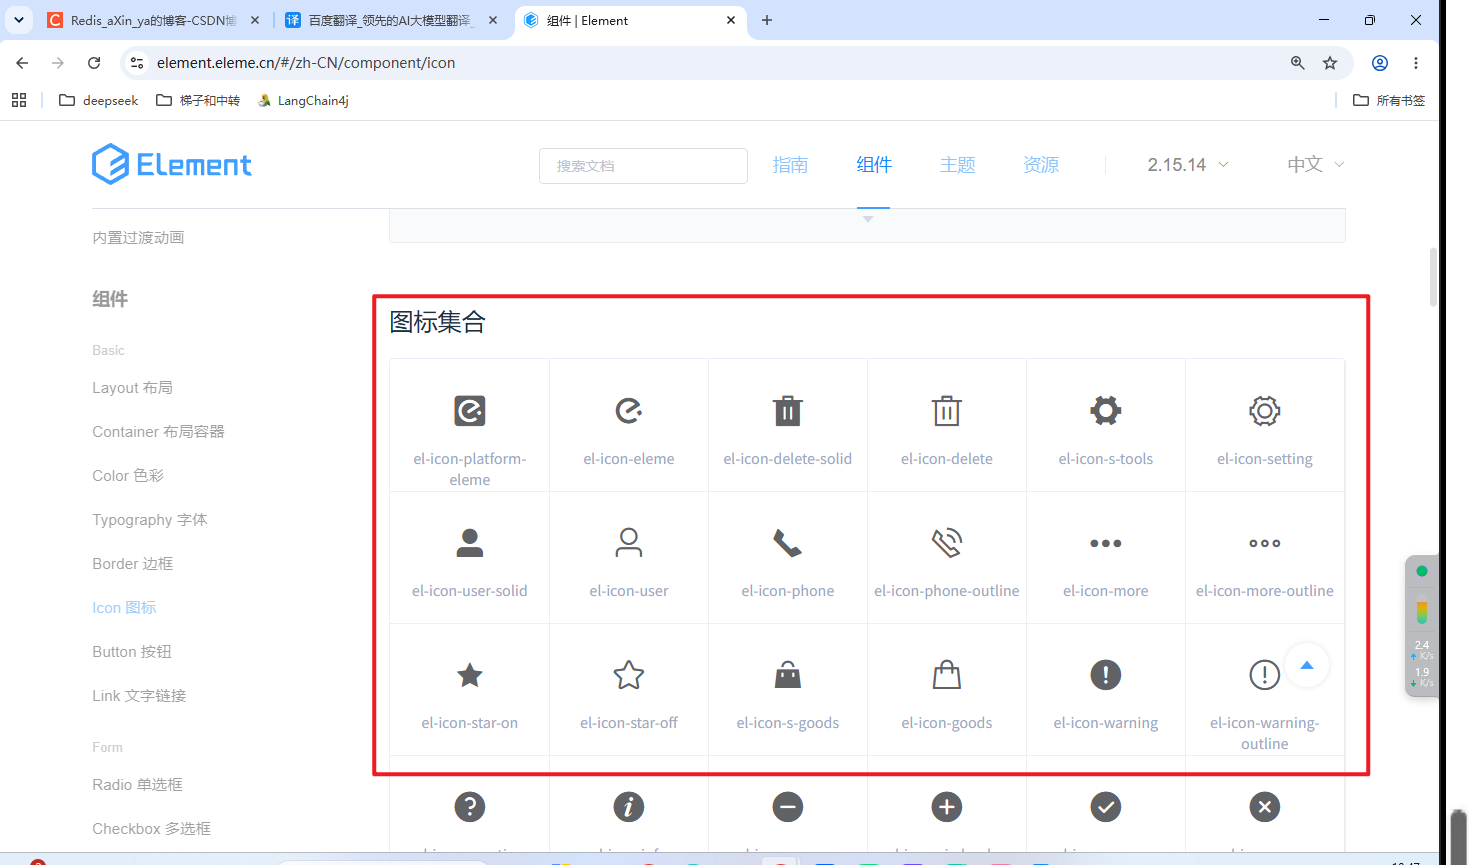
Task: Open a new browser tab
Action: pyautogui.click(x=767, y=20)
